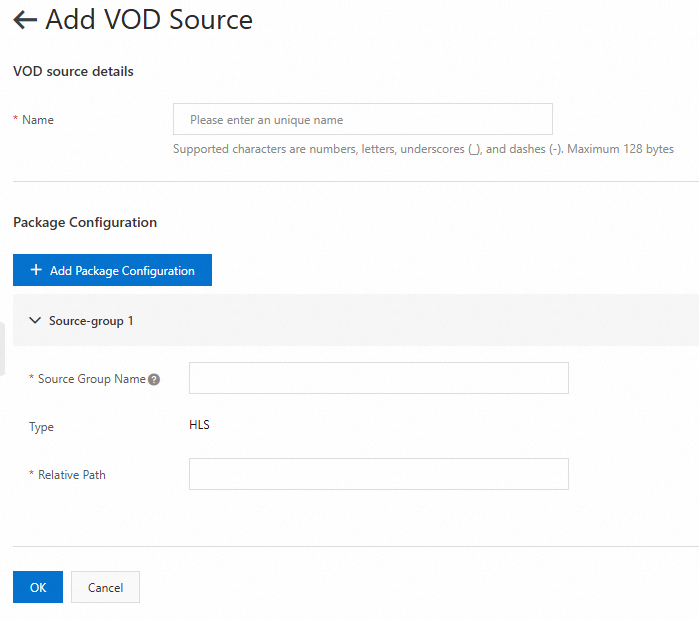Click the supported characters hint text

[423, 149]
